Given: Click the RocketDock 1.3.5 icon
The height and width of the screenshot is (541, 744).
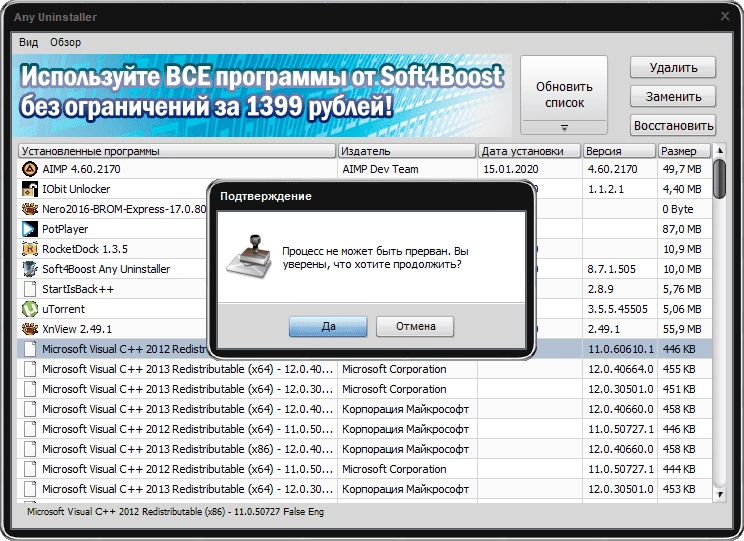Looking at the screenshot, I should click(x=29, y=249).
